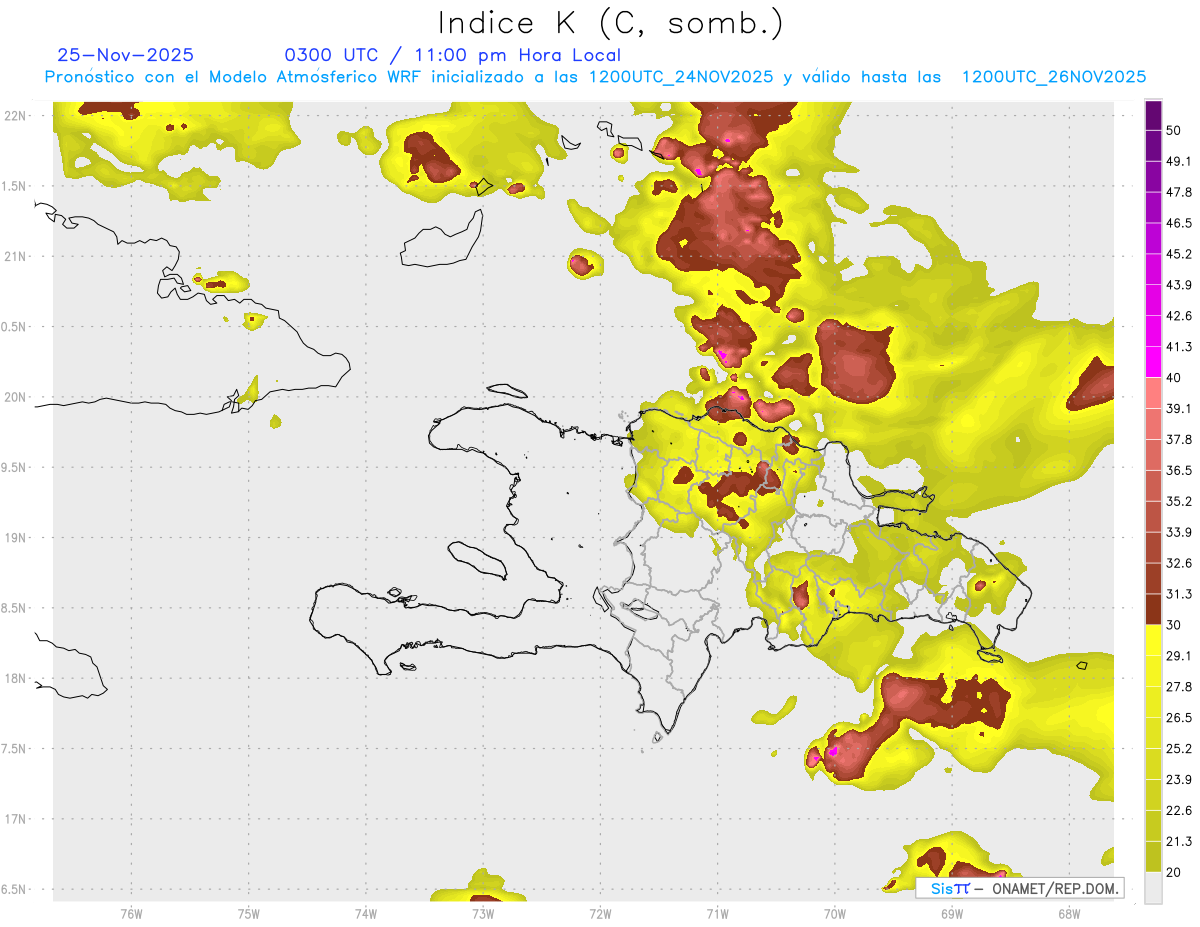This screenshot has height=927, width=1200.
Task: Click the color scale value "42.6"
Action: click(1179, 316)
